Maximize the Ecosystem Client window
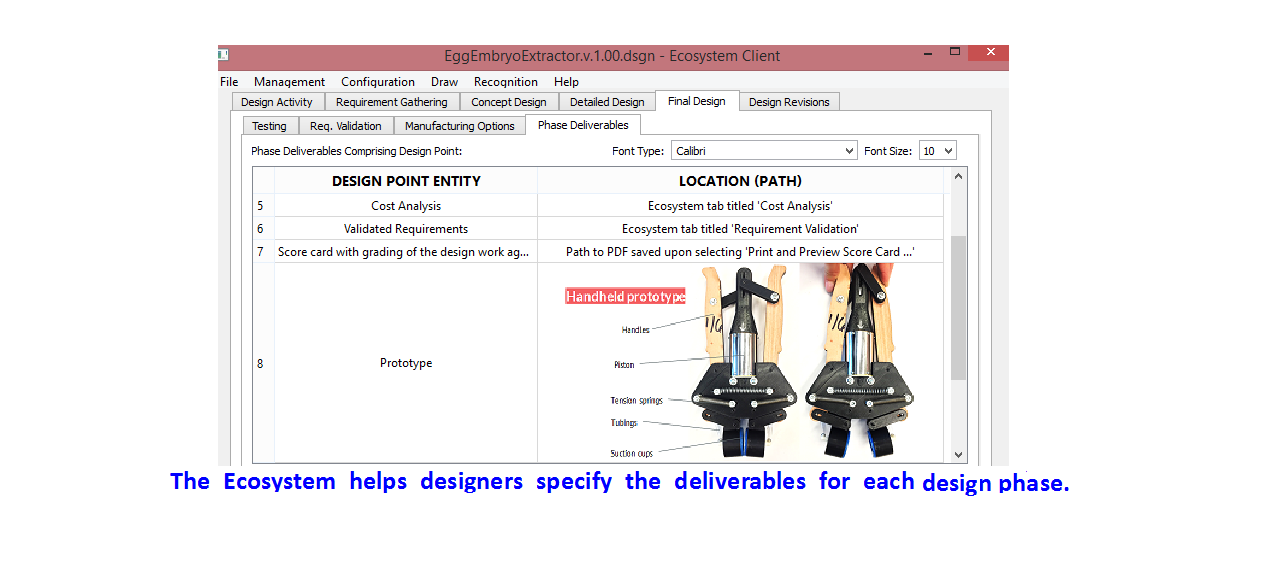The width and height of the screenshot is (1276, 571). click(x=955, y=52)
